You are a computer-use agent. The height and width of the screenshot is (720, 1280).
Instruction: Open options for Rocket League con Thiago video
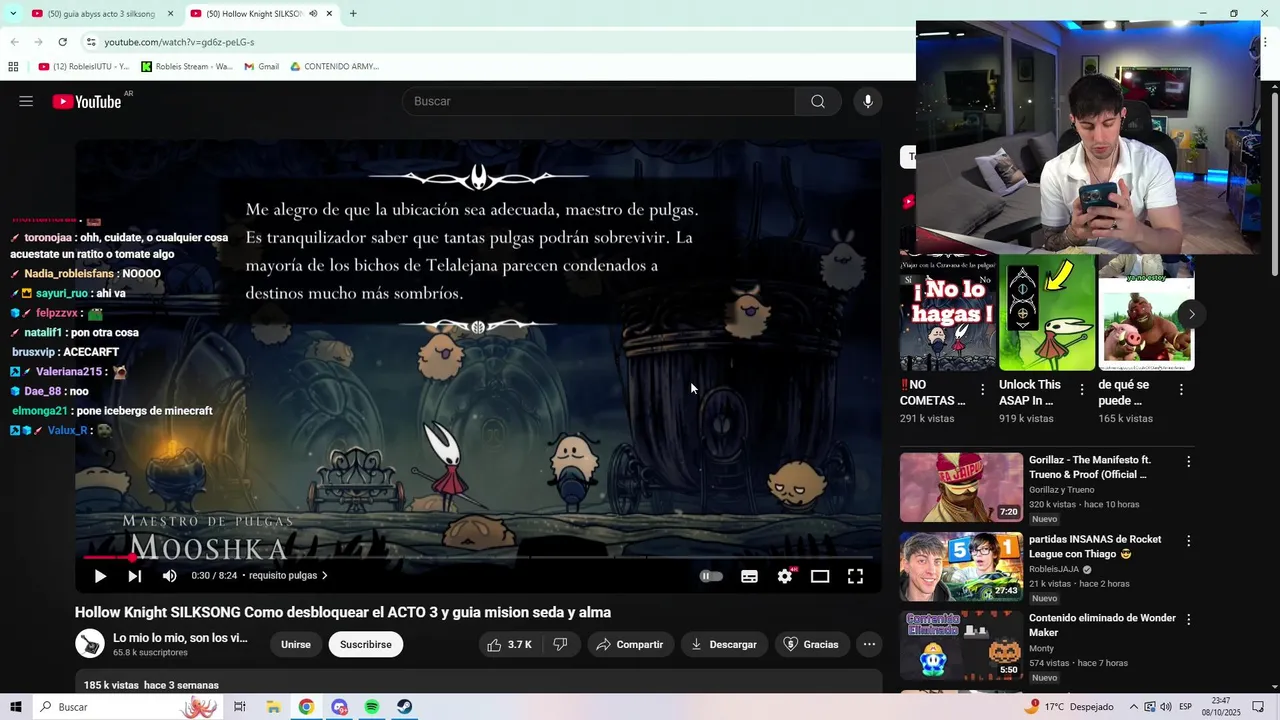(1188, 541)
